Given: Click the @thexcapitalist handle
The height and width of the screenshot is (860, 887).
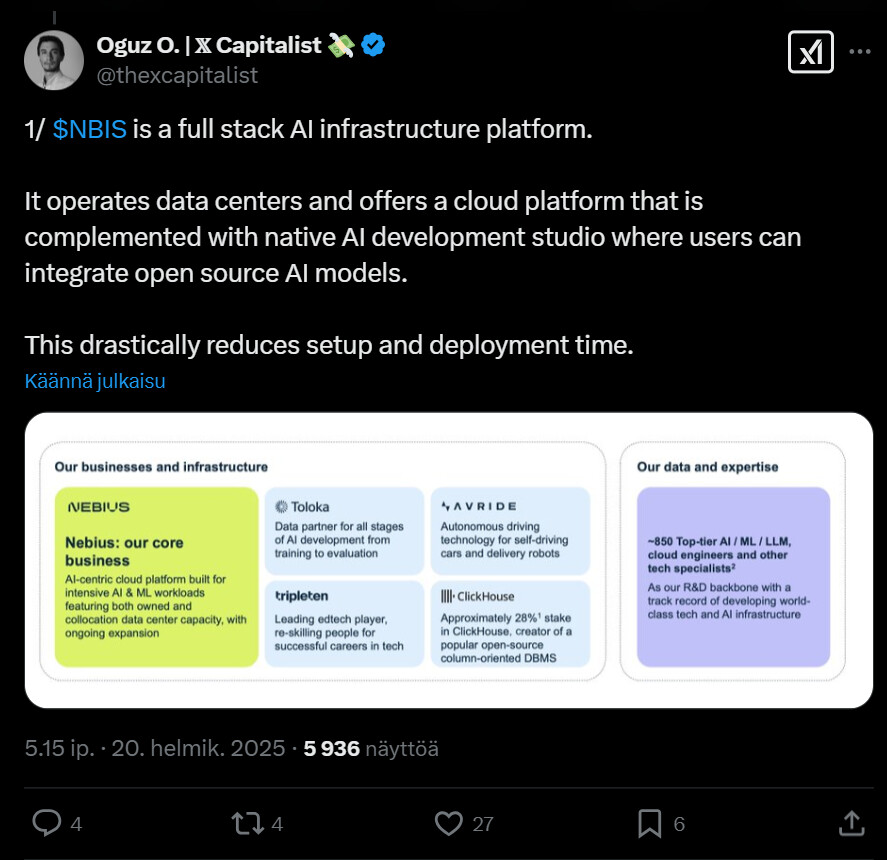Looking at the screenshot, I should [177, 75].
